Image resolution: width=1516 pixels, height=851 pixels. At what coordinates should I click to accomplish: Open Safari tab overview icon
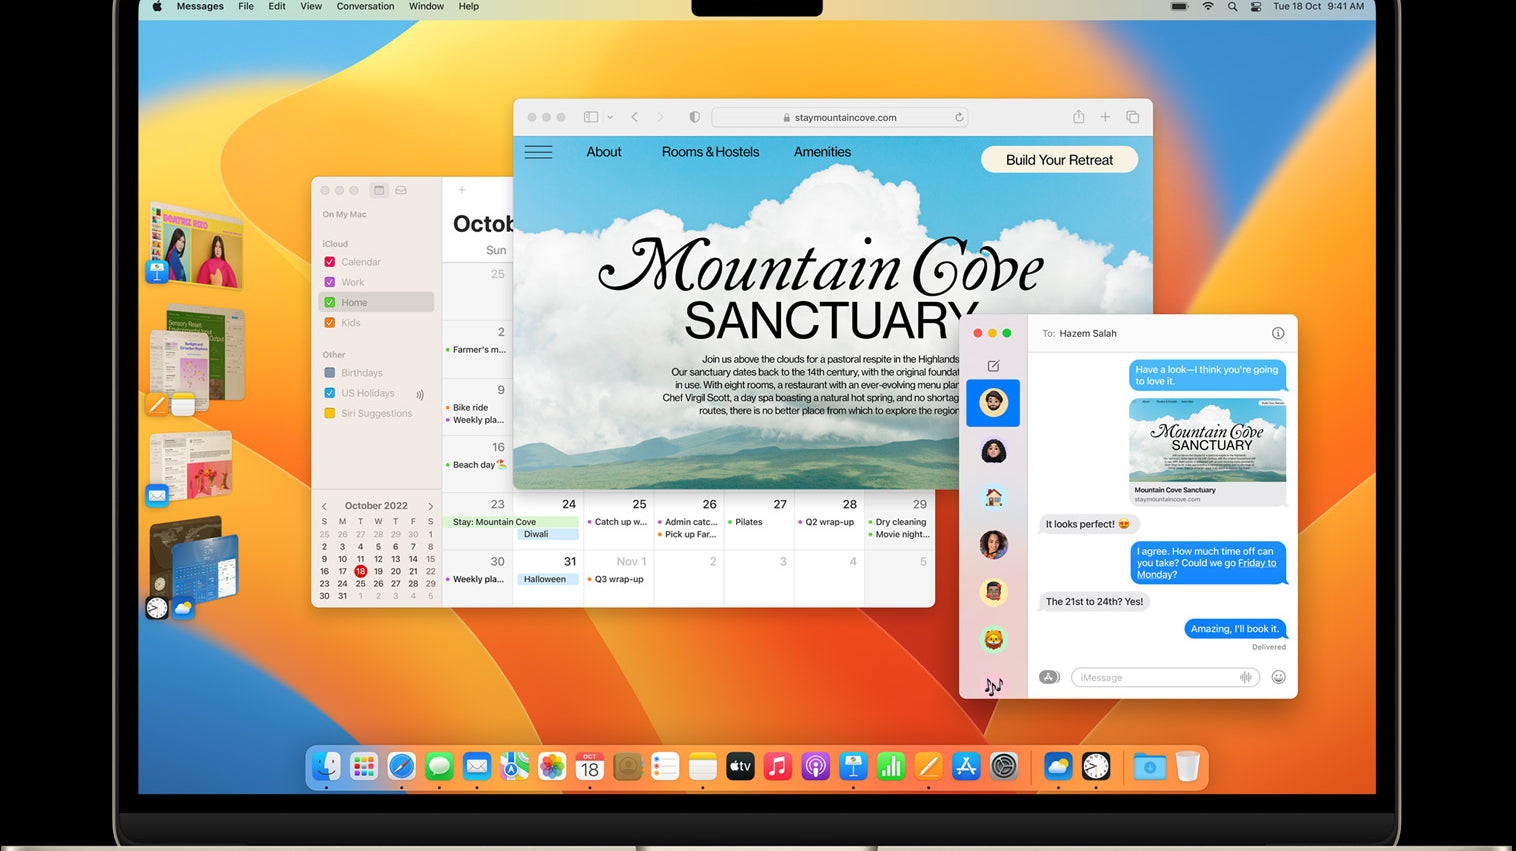1132,117
